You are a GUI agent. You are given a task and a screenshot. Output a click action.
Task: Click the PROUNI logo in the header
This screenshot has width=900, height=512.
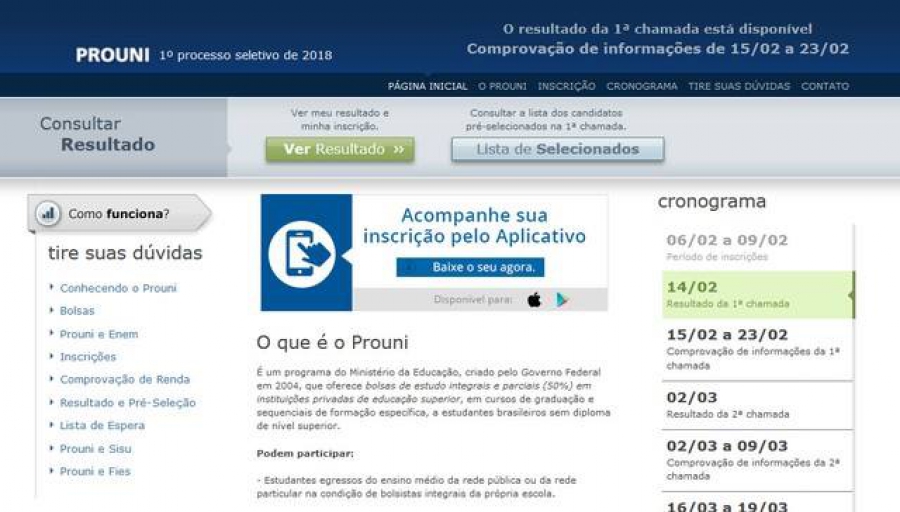pyautogui.click(x=112, y=55)
